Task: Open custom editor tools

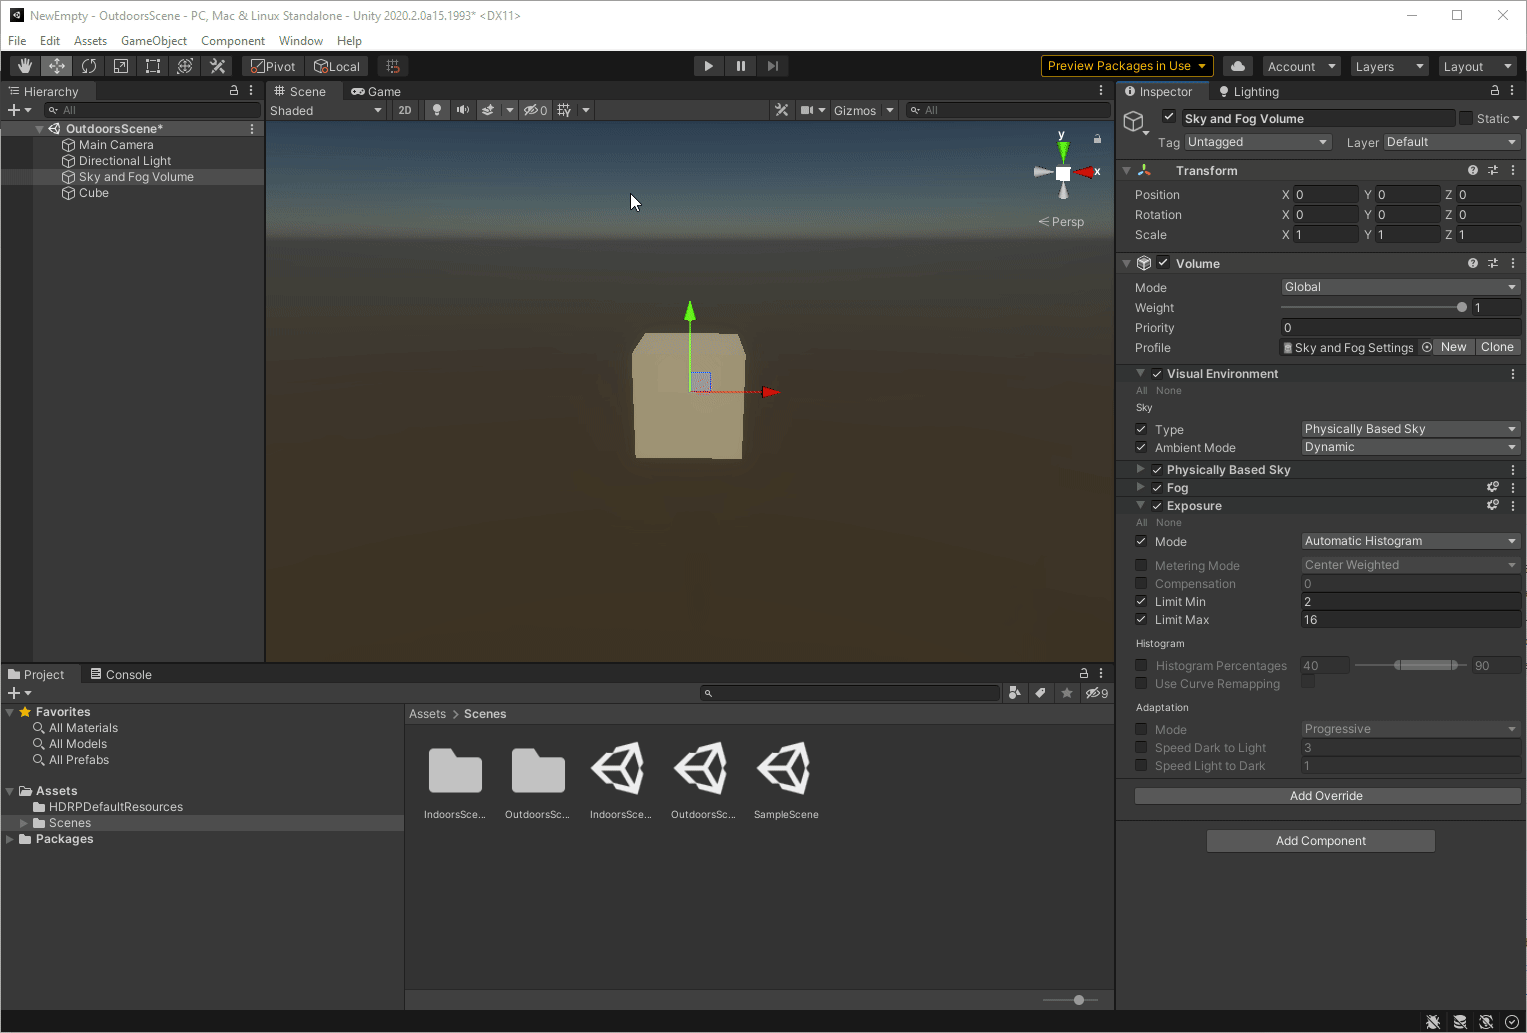Action: click(217, 66)
